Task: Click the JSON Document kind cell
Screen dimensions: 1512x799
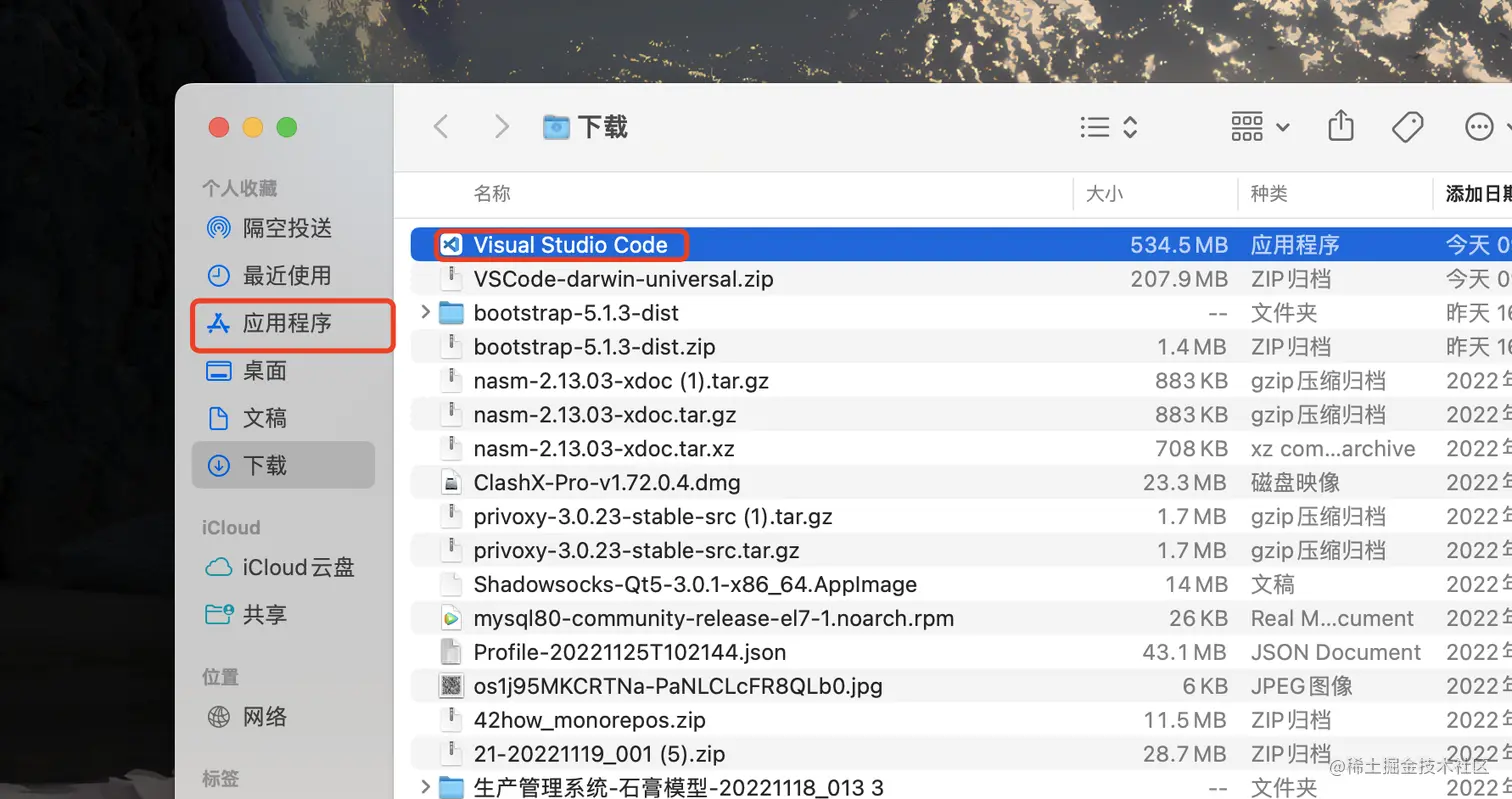Action: pos(1335,652)
